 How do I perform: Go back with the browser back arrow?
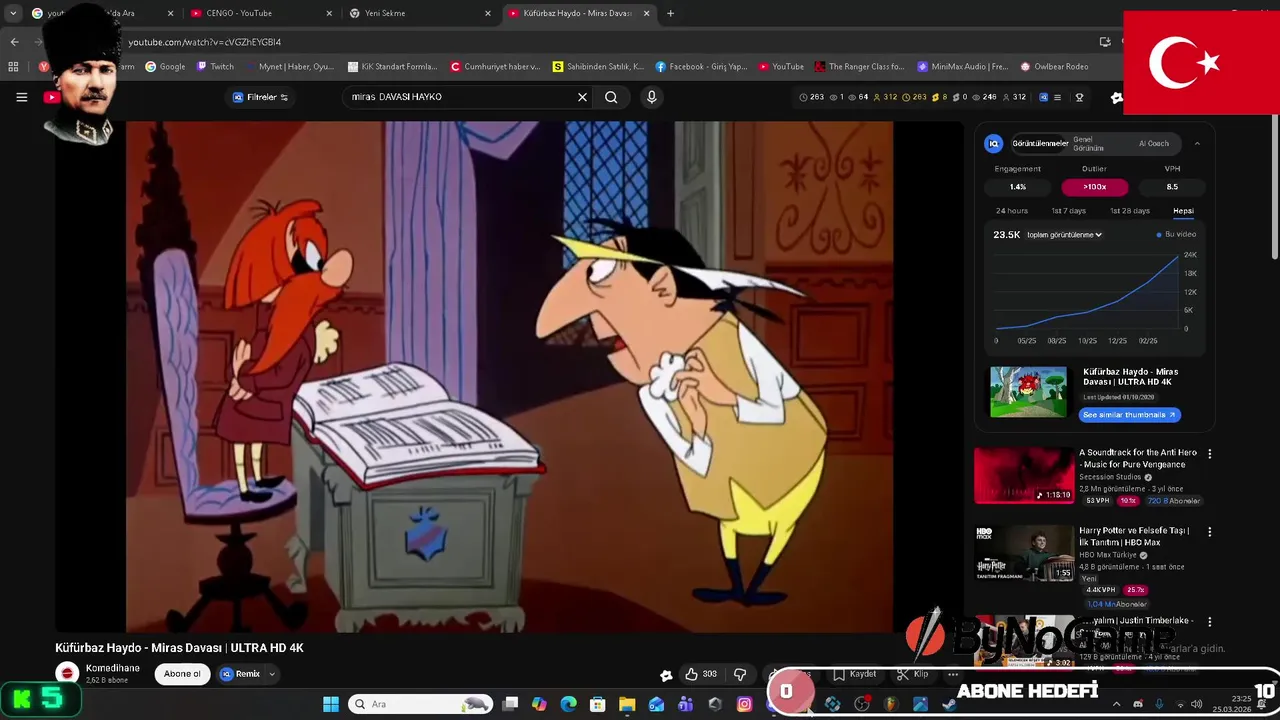(x=14, y=42)
